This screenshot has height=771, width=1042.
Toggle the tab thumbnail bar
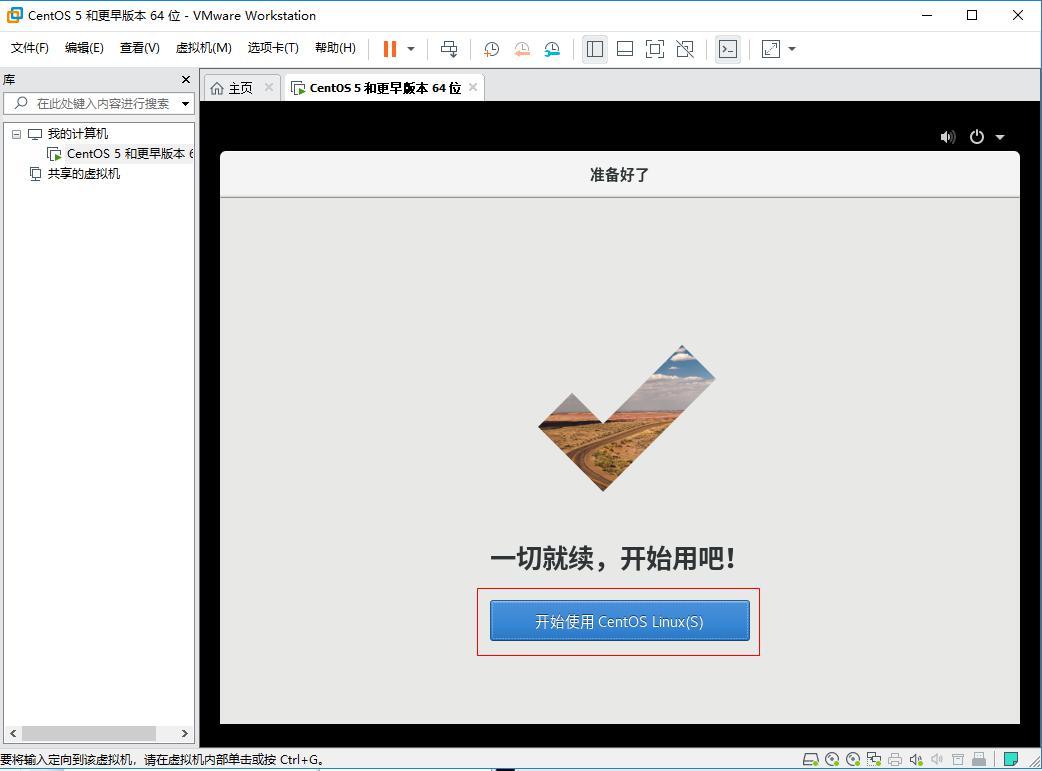pos(624,48)
